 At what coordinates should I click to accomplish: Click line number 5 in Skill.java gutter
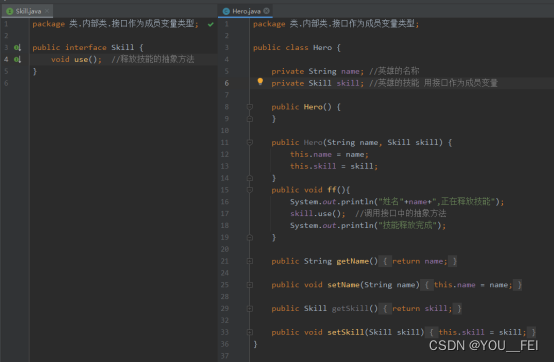(6, 71)
